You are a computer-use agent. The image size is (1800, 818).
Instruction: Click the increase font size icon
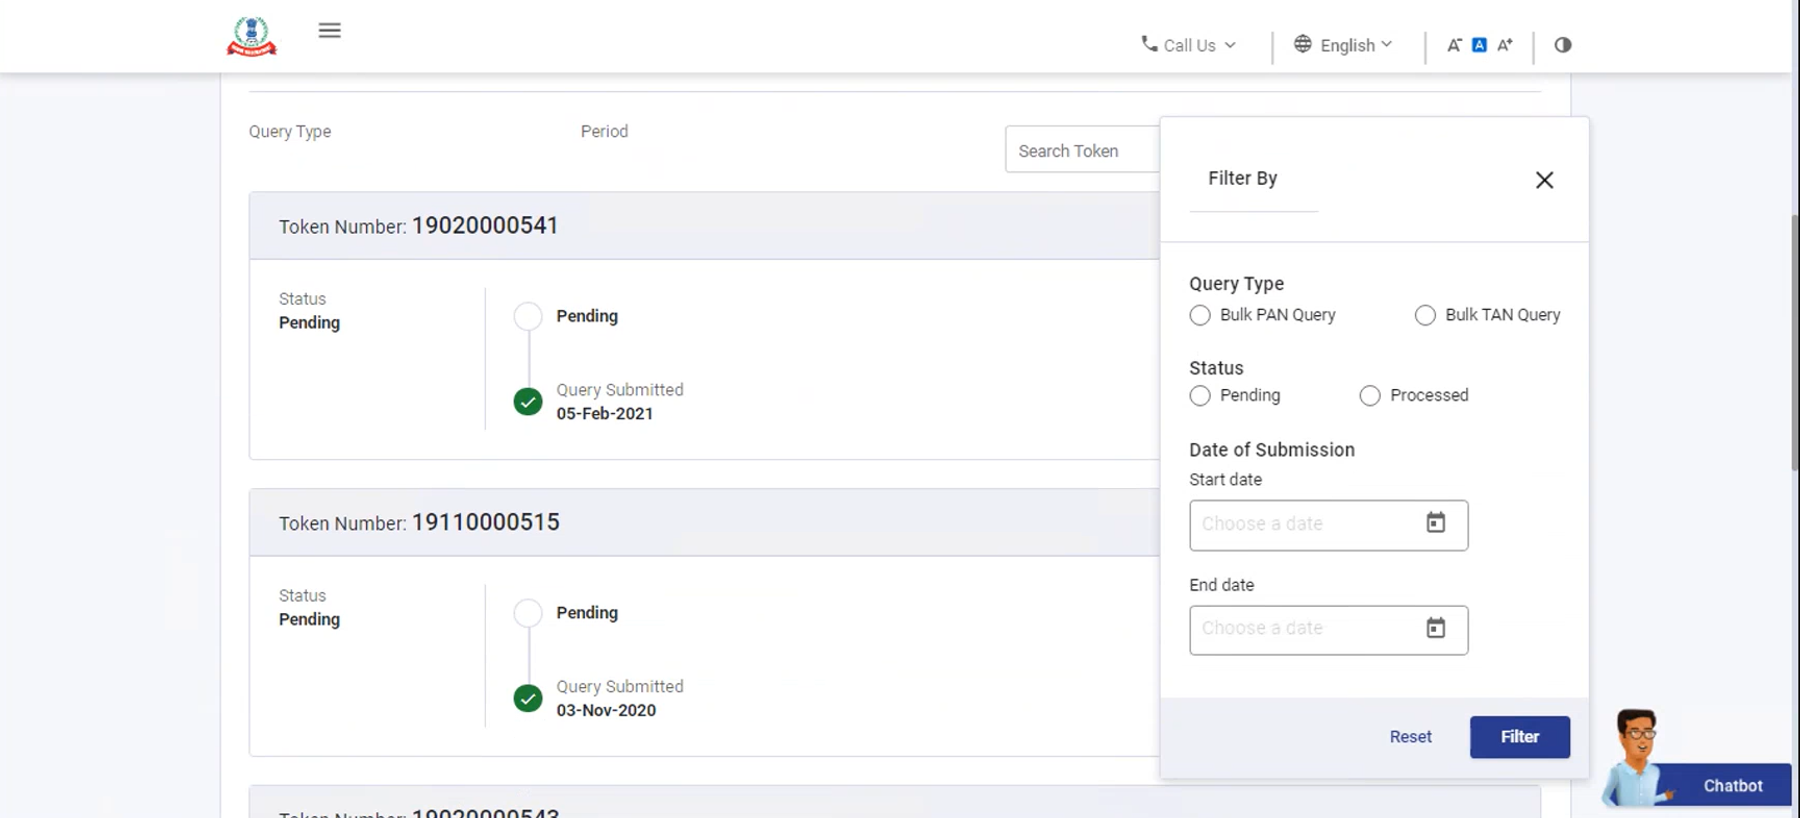1505,45
